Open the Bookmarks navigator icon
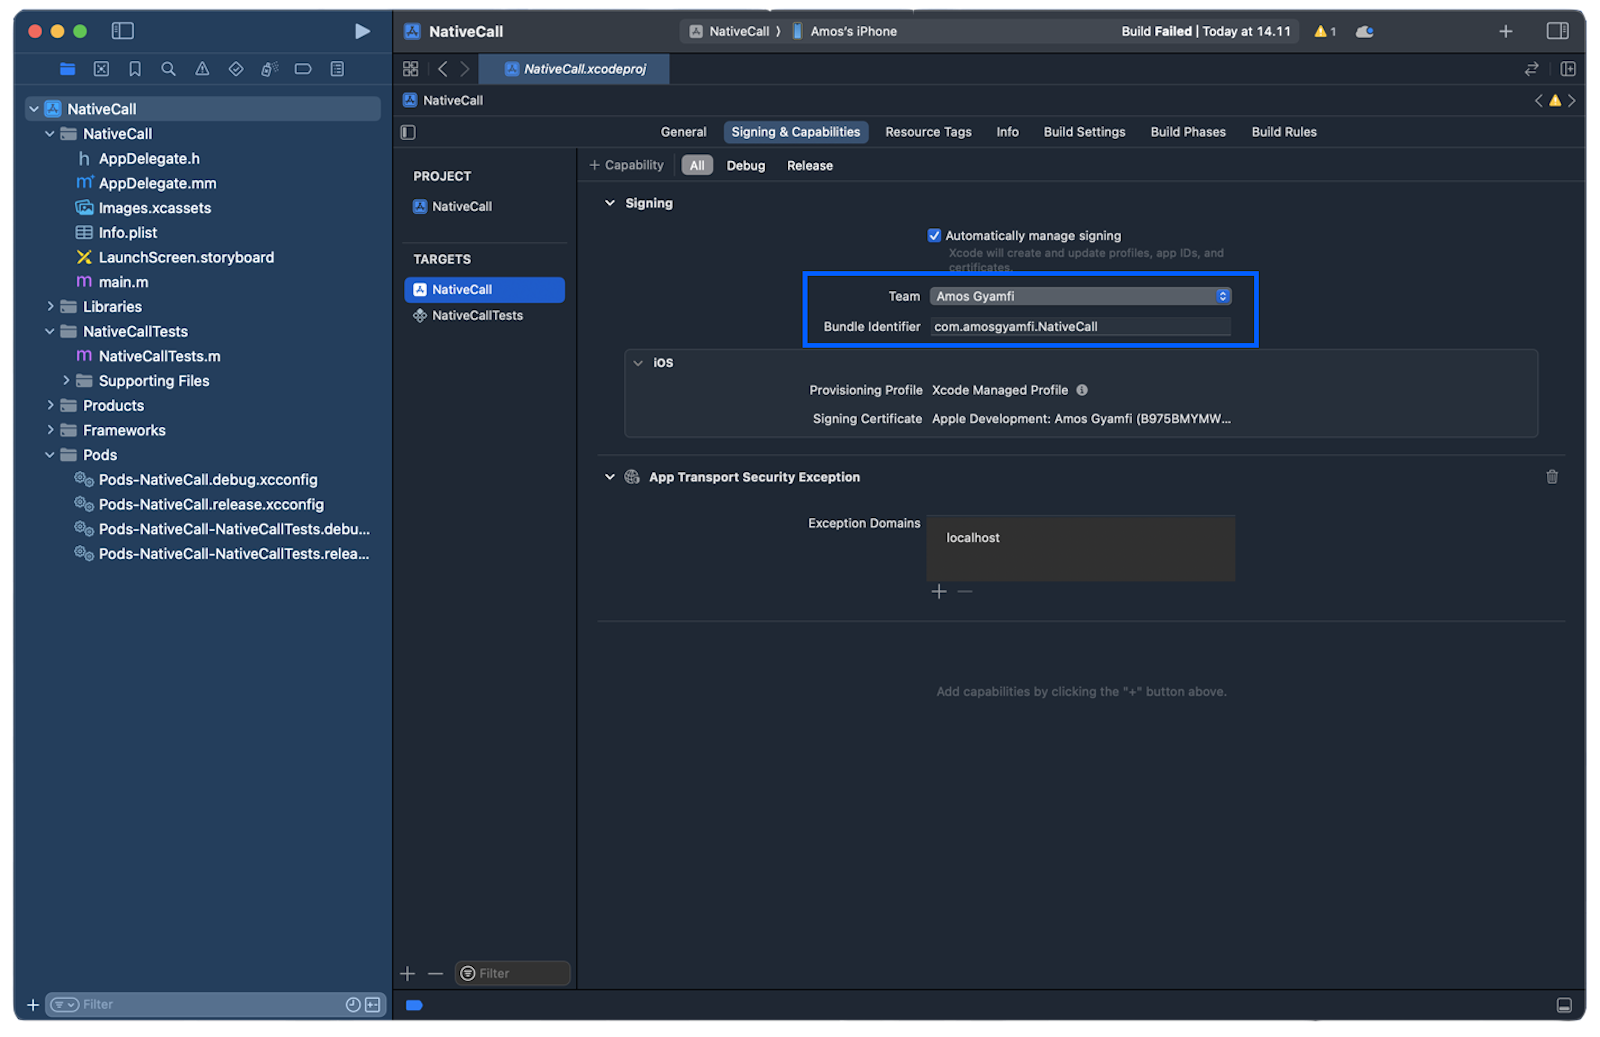The width and height of the screenshot is (1600, 1037). click(135, 69)
